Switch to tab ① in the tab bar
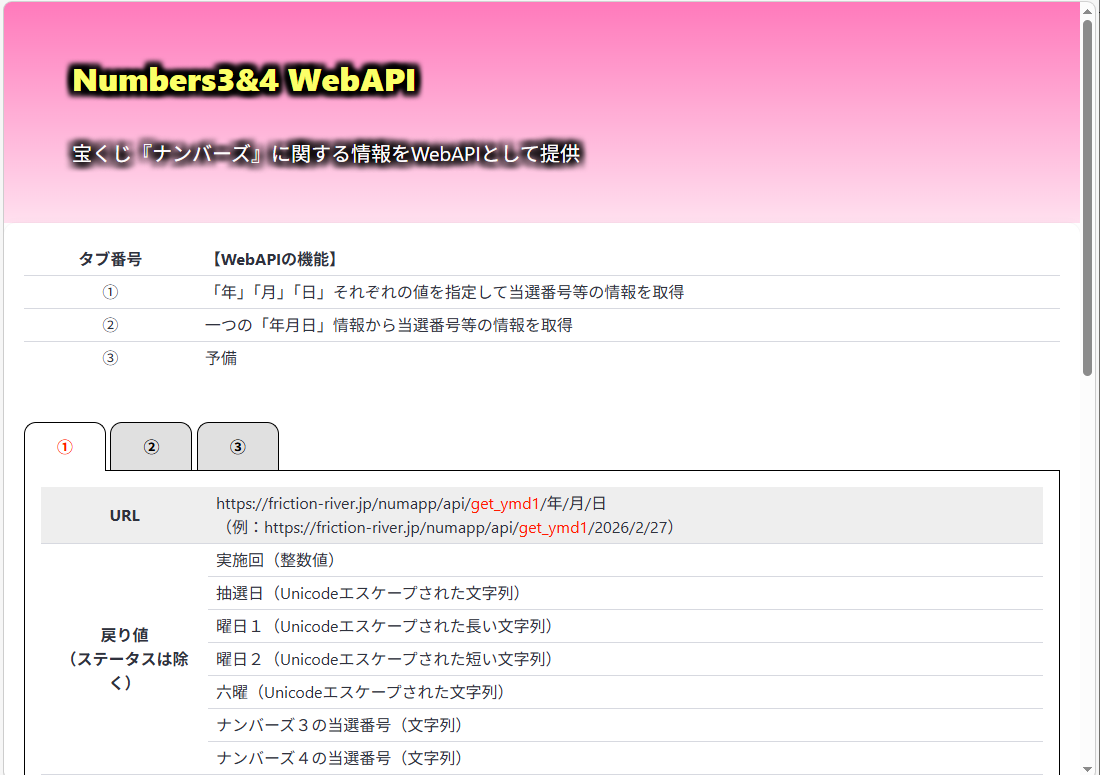Screen dimensions: 1100x775 tap(65, 447)
